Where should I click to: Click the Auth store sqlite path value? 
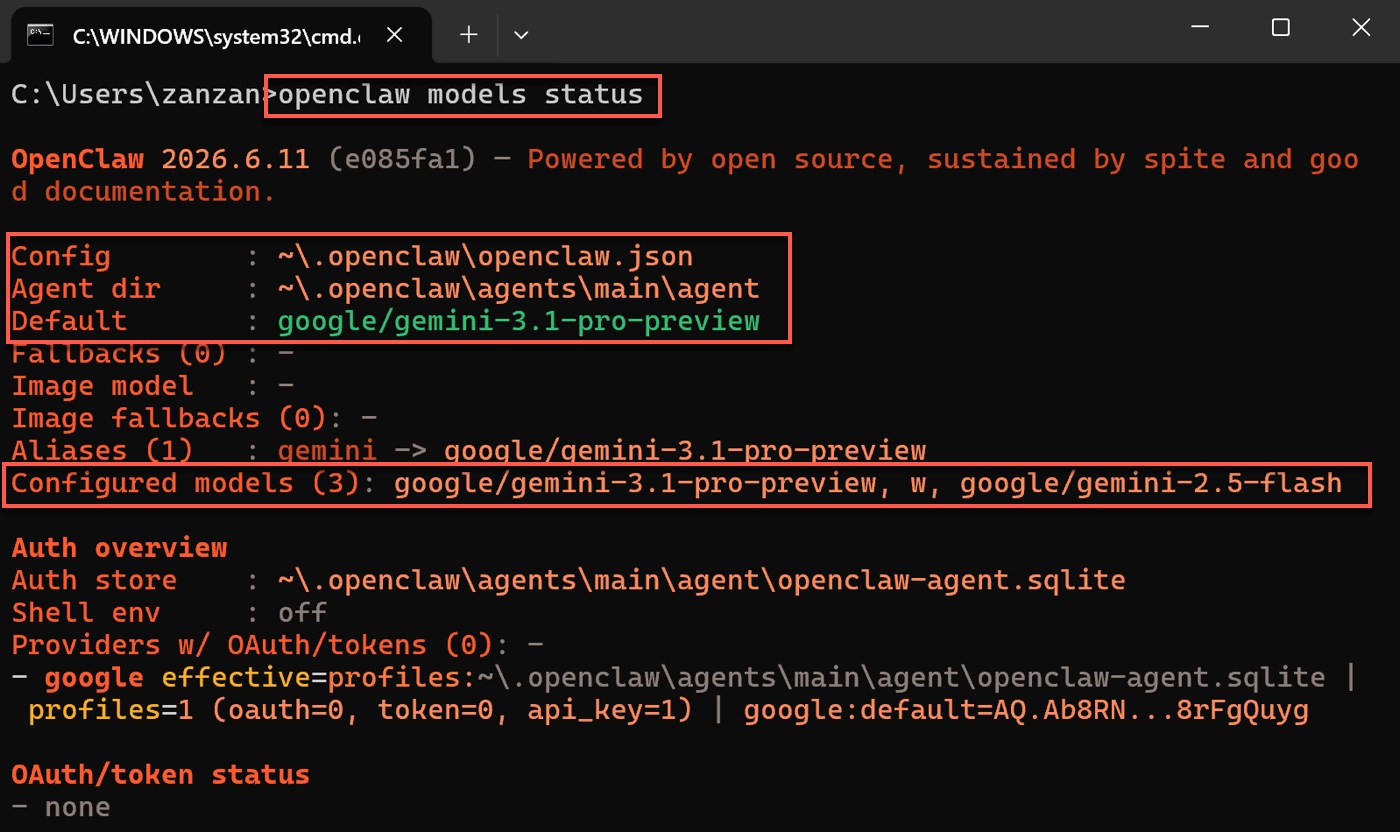pos(702,581)
